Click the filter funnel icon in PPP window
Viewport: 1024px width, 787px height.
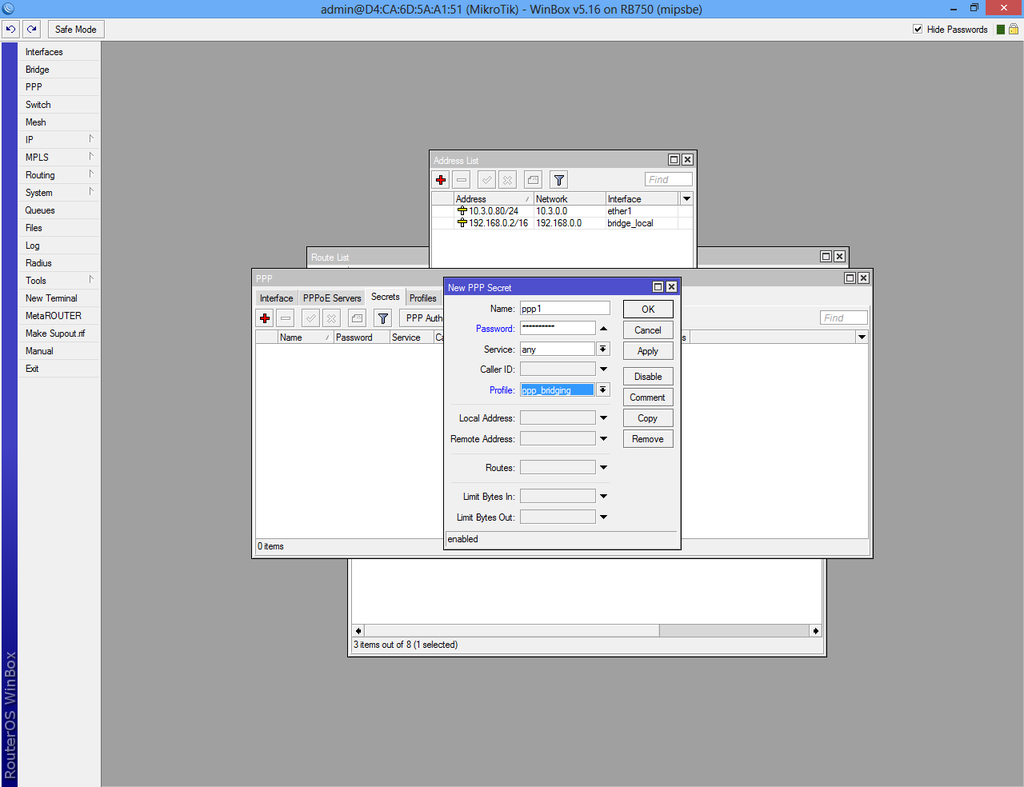pos(383,318)
